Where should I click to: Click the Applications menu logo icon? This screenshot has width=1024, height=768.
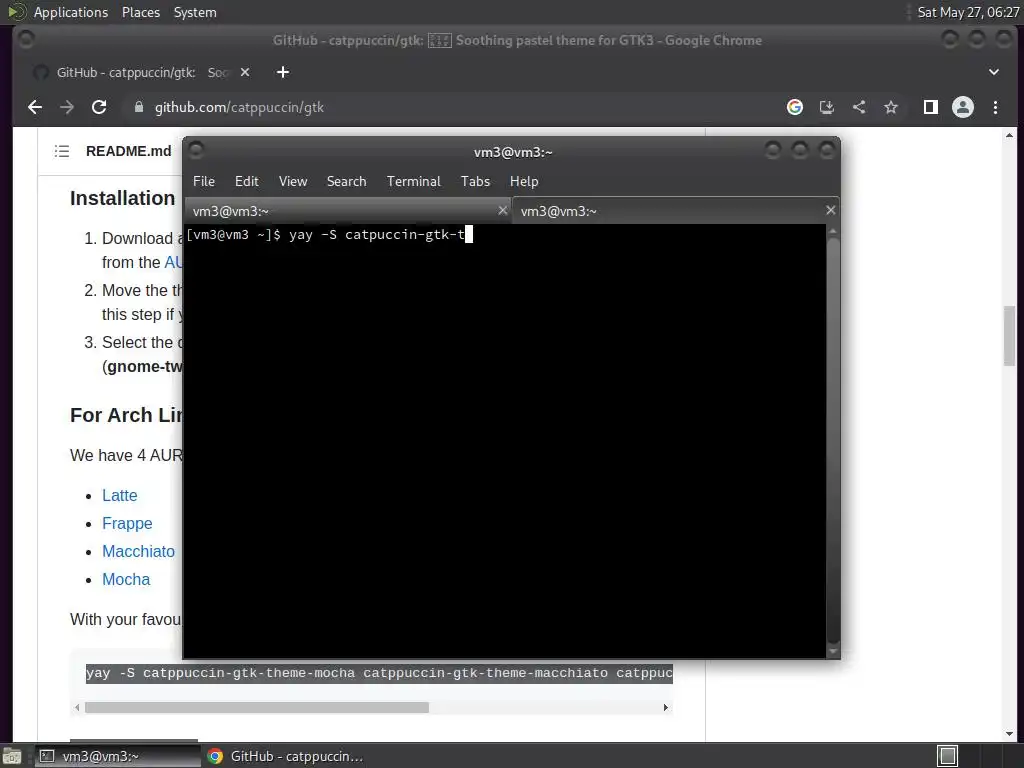point(16,12)
